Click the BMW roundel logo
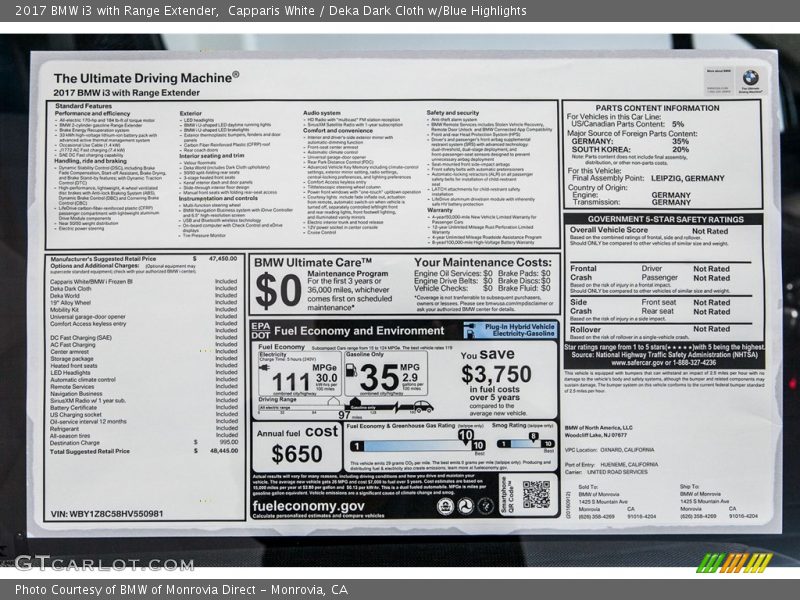The image size is (800, 600). (x=750, y=78)
